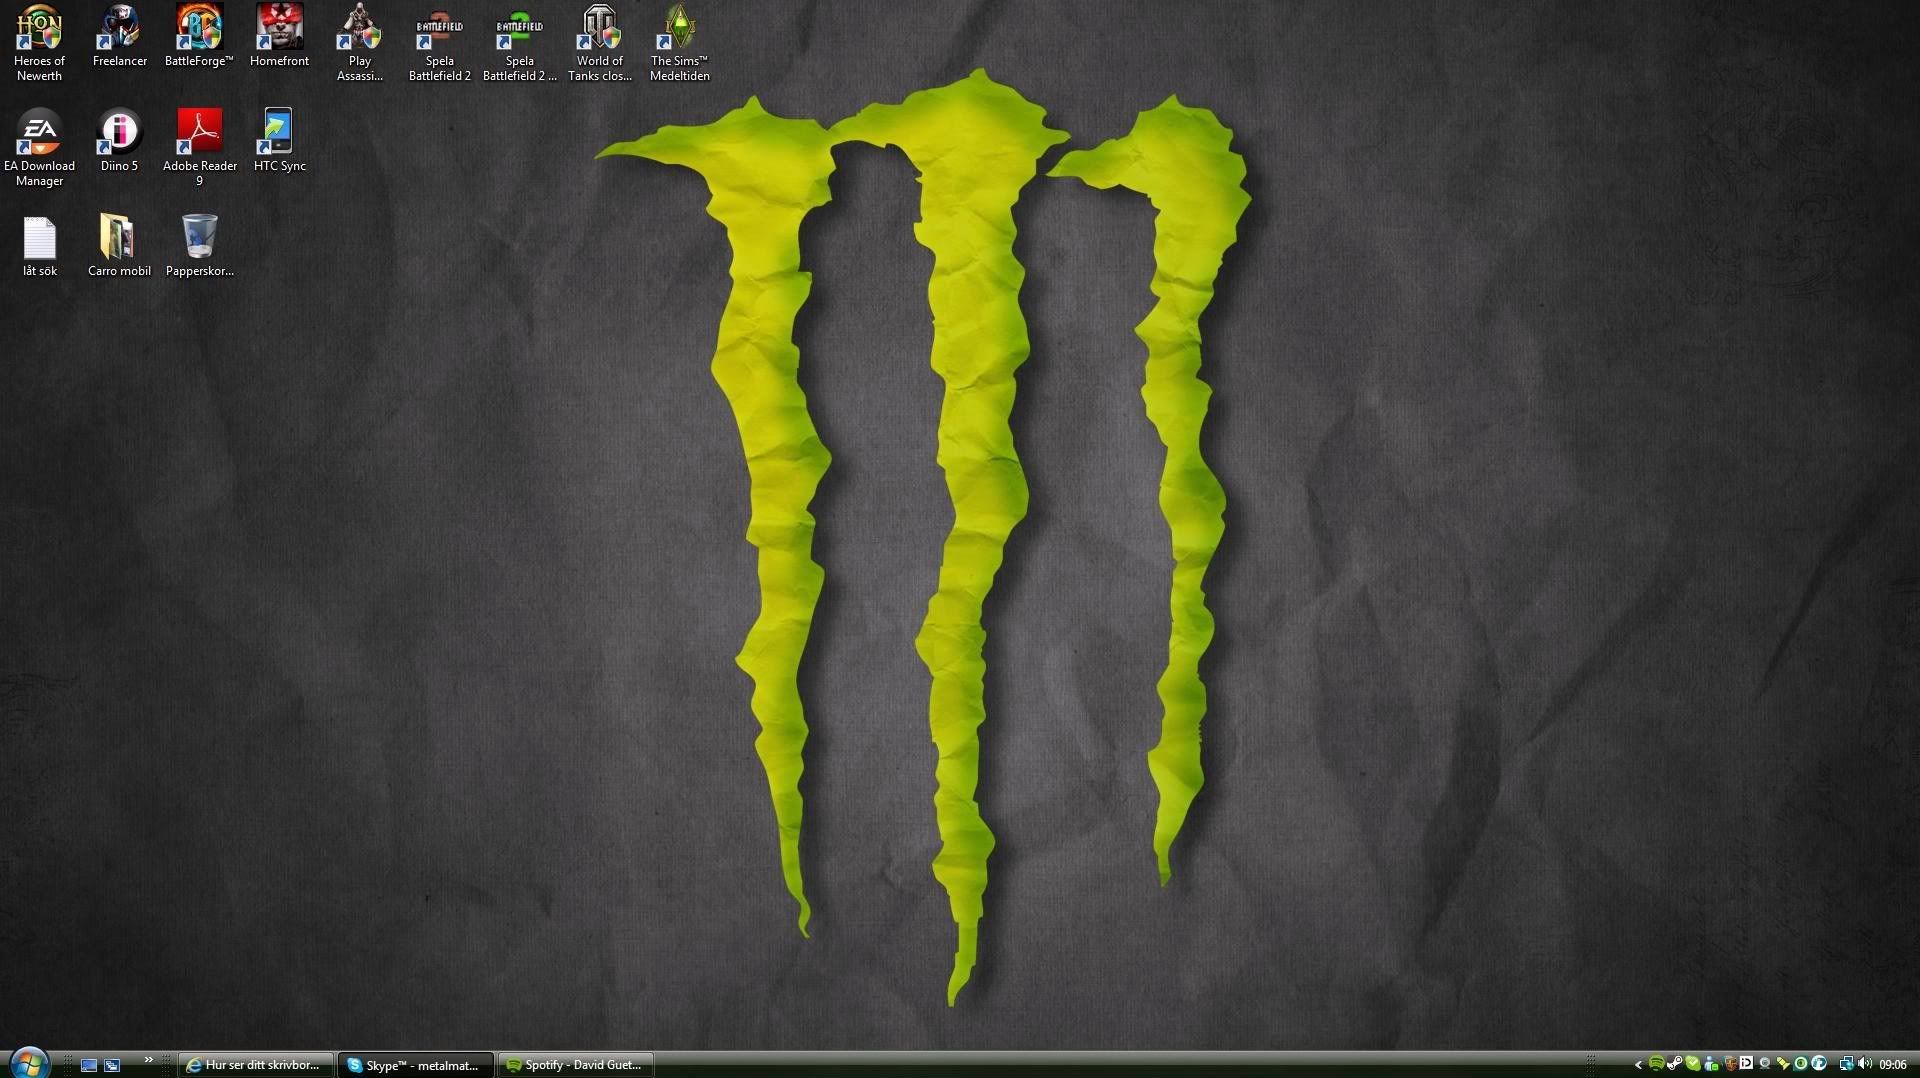The width and height of the screenshot is (1920, 1078).
Task: Click Switch between windows quick launch icon
Action: pos(112,1065)
